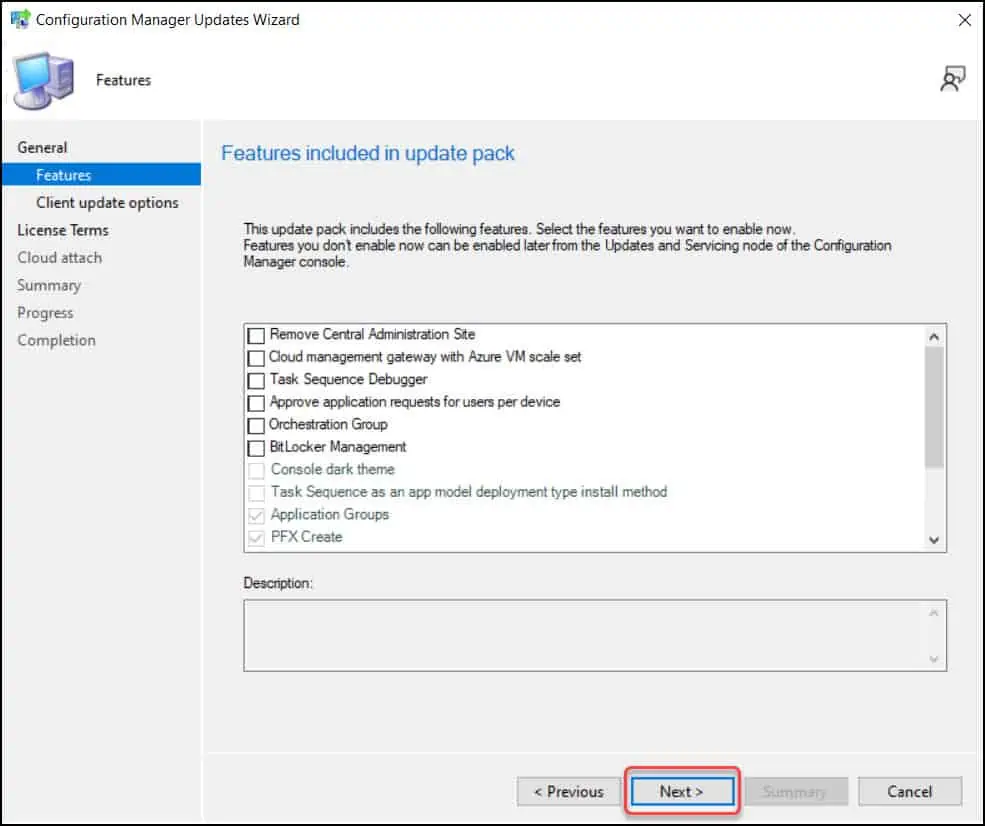Click the features list scroll down arrow
The image size is (985, 826).
(934, 540)
